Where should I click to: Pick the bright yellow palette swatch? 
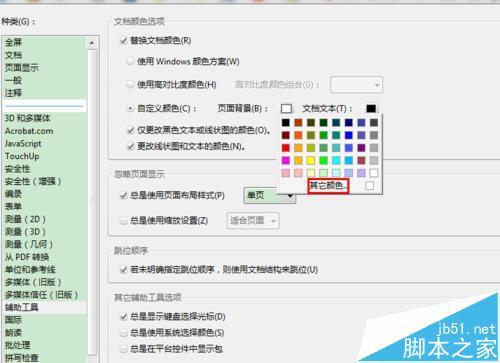coord(311,160)
